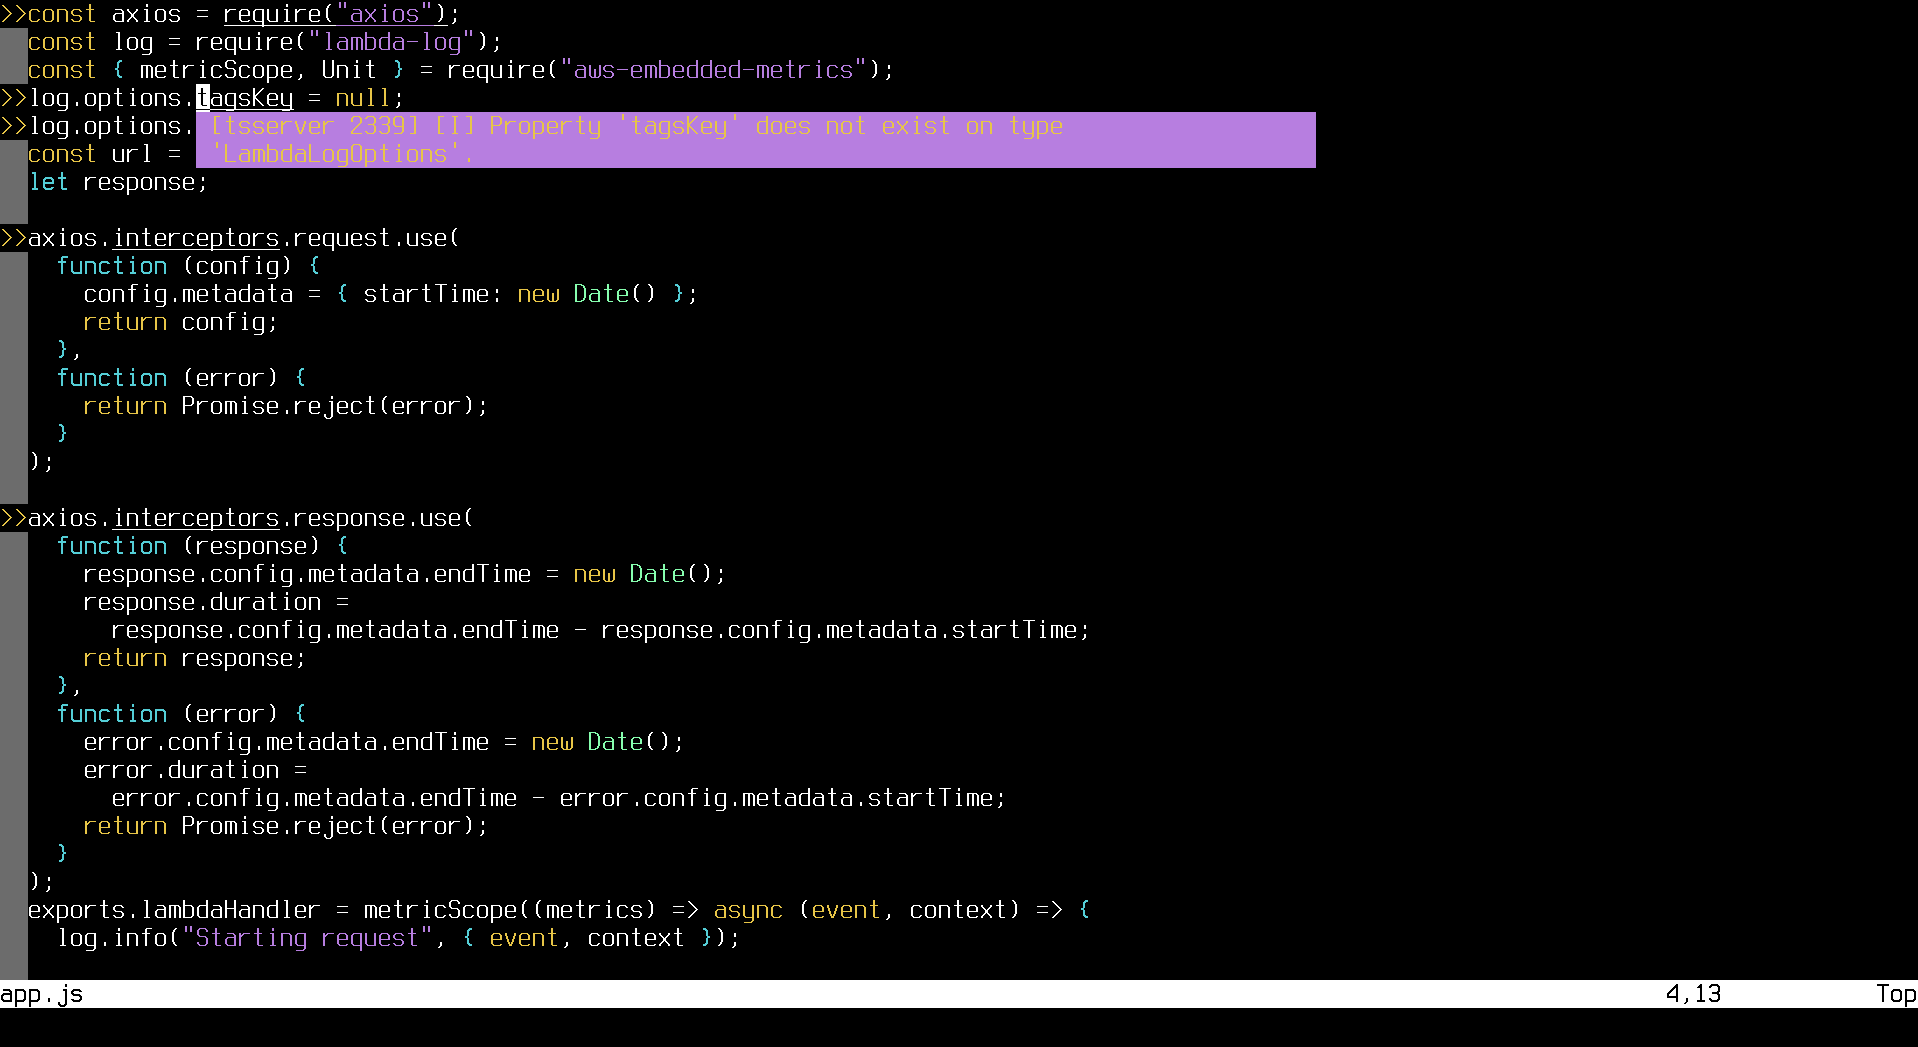Click the 'let response;' declaration
The height and width of the screenshot is (1047, 1918).
click(118, 182)
